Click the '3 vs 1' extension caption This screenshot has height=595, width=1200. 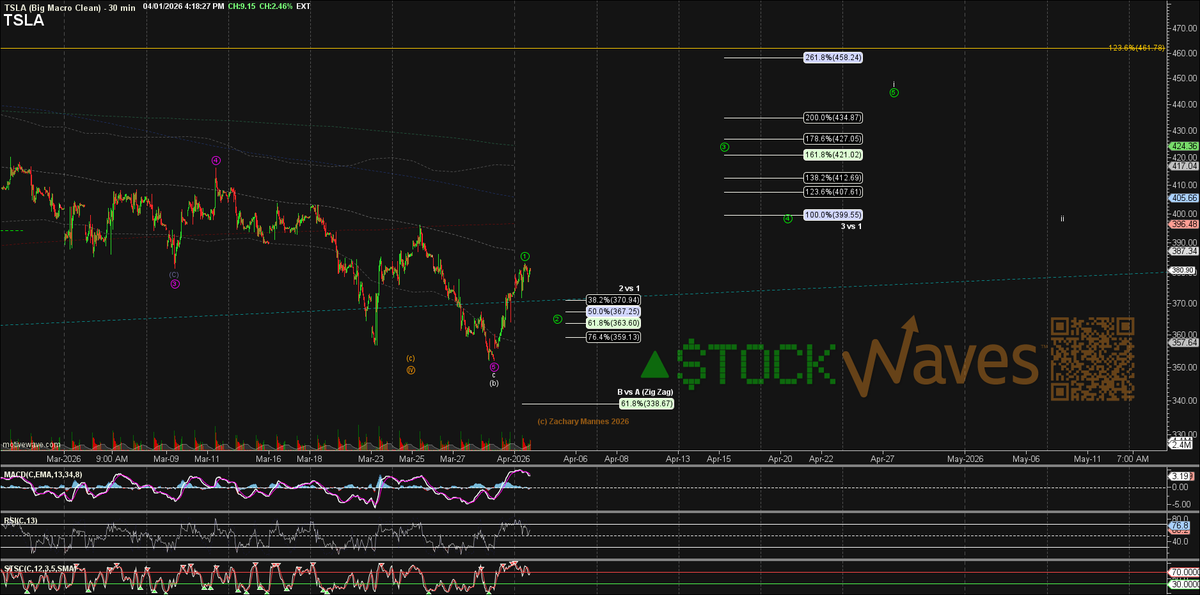click(x=850, y=227)
